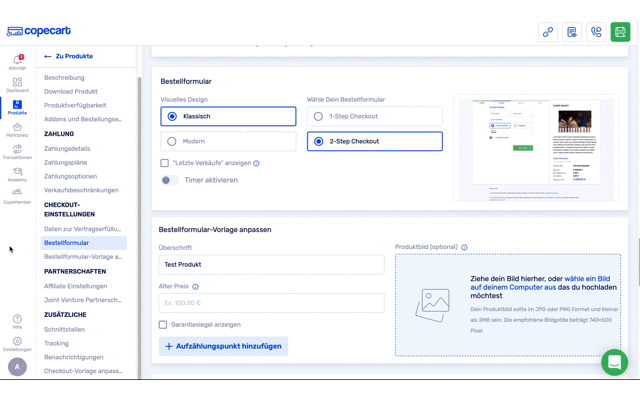Select the Modern visual design option
640x400 pixels.
[x=172, y=142]
